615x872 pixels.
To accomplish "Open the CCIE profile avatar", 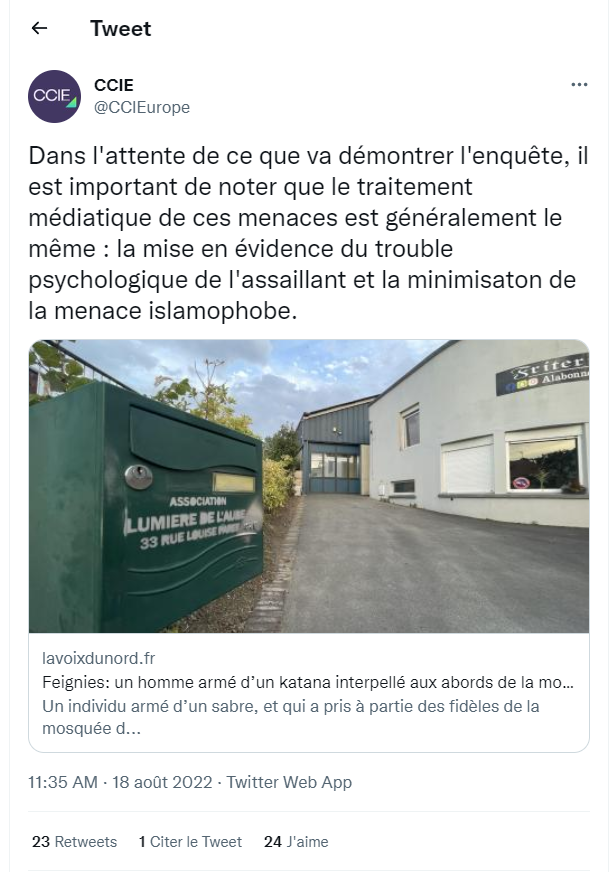I will point(54,96).
